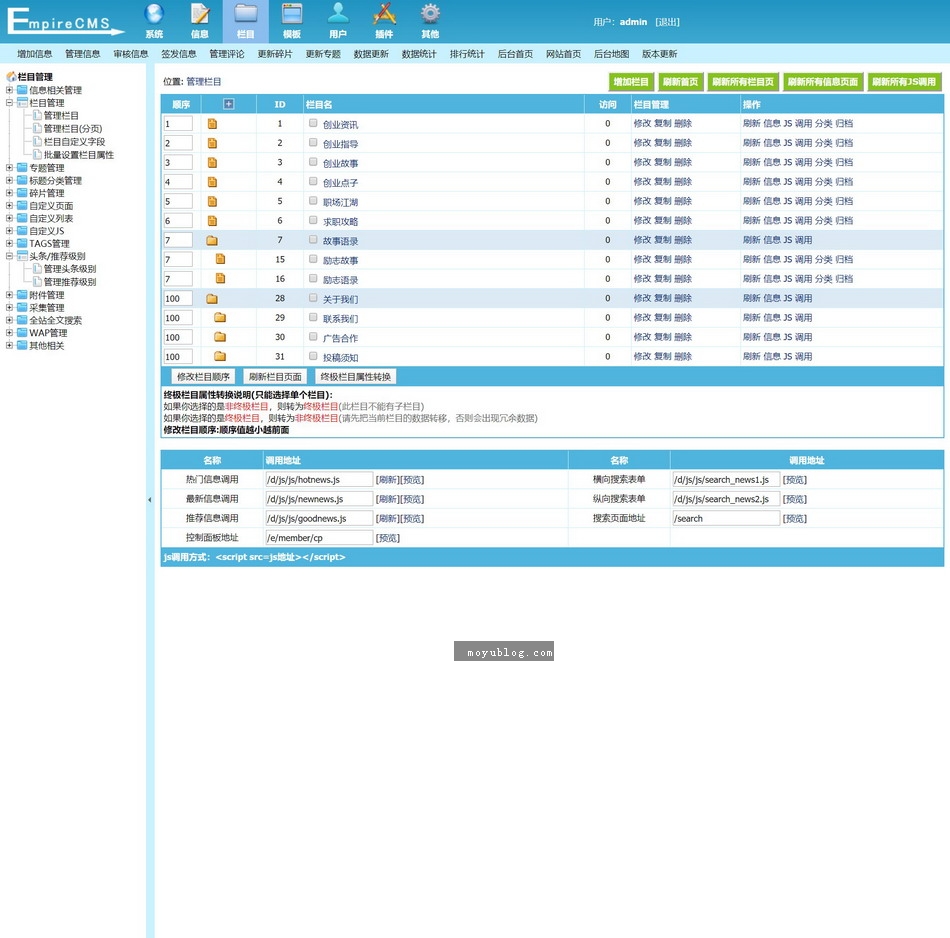Image resolution: width=950 pixels, height=938 pixels.
Task: Collapse the 头条/推荐级别 tree node
Action: 9,256
